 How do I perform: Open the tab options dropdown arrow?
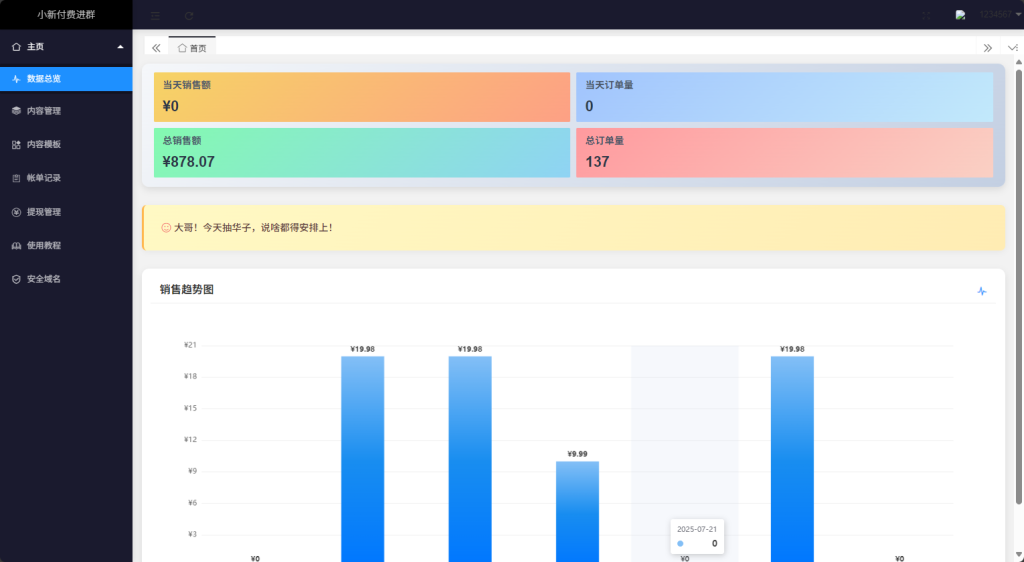[x=1013, y=47]
